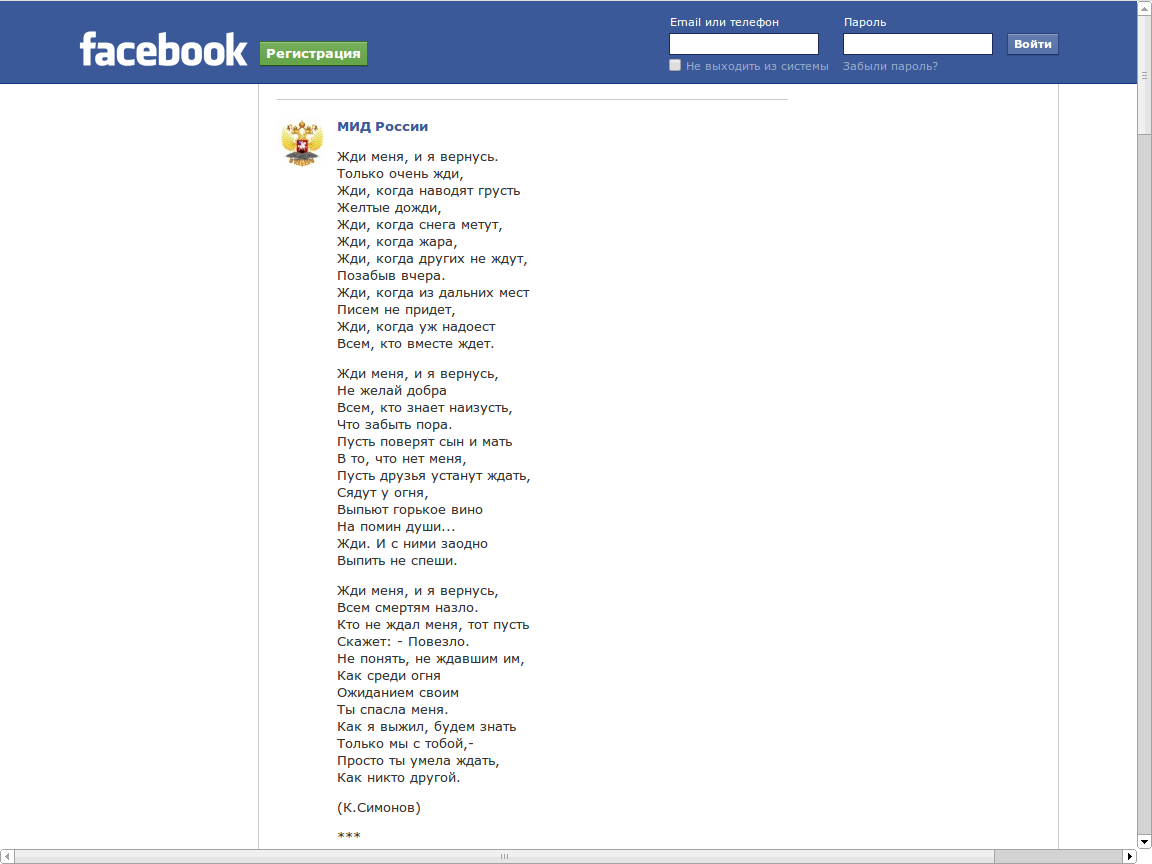
Task: Click the Facebook logo
Action: tap(163, 49)
